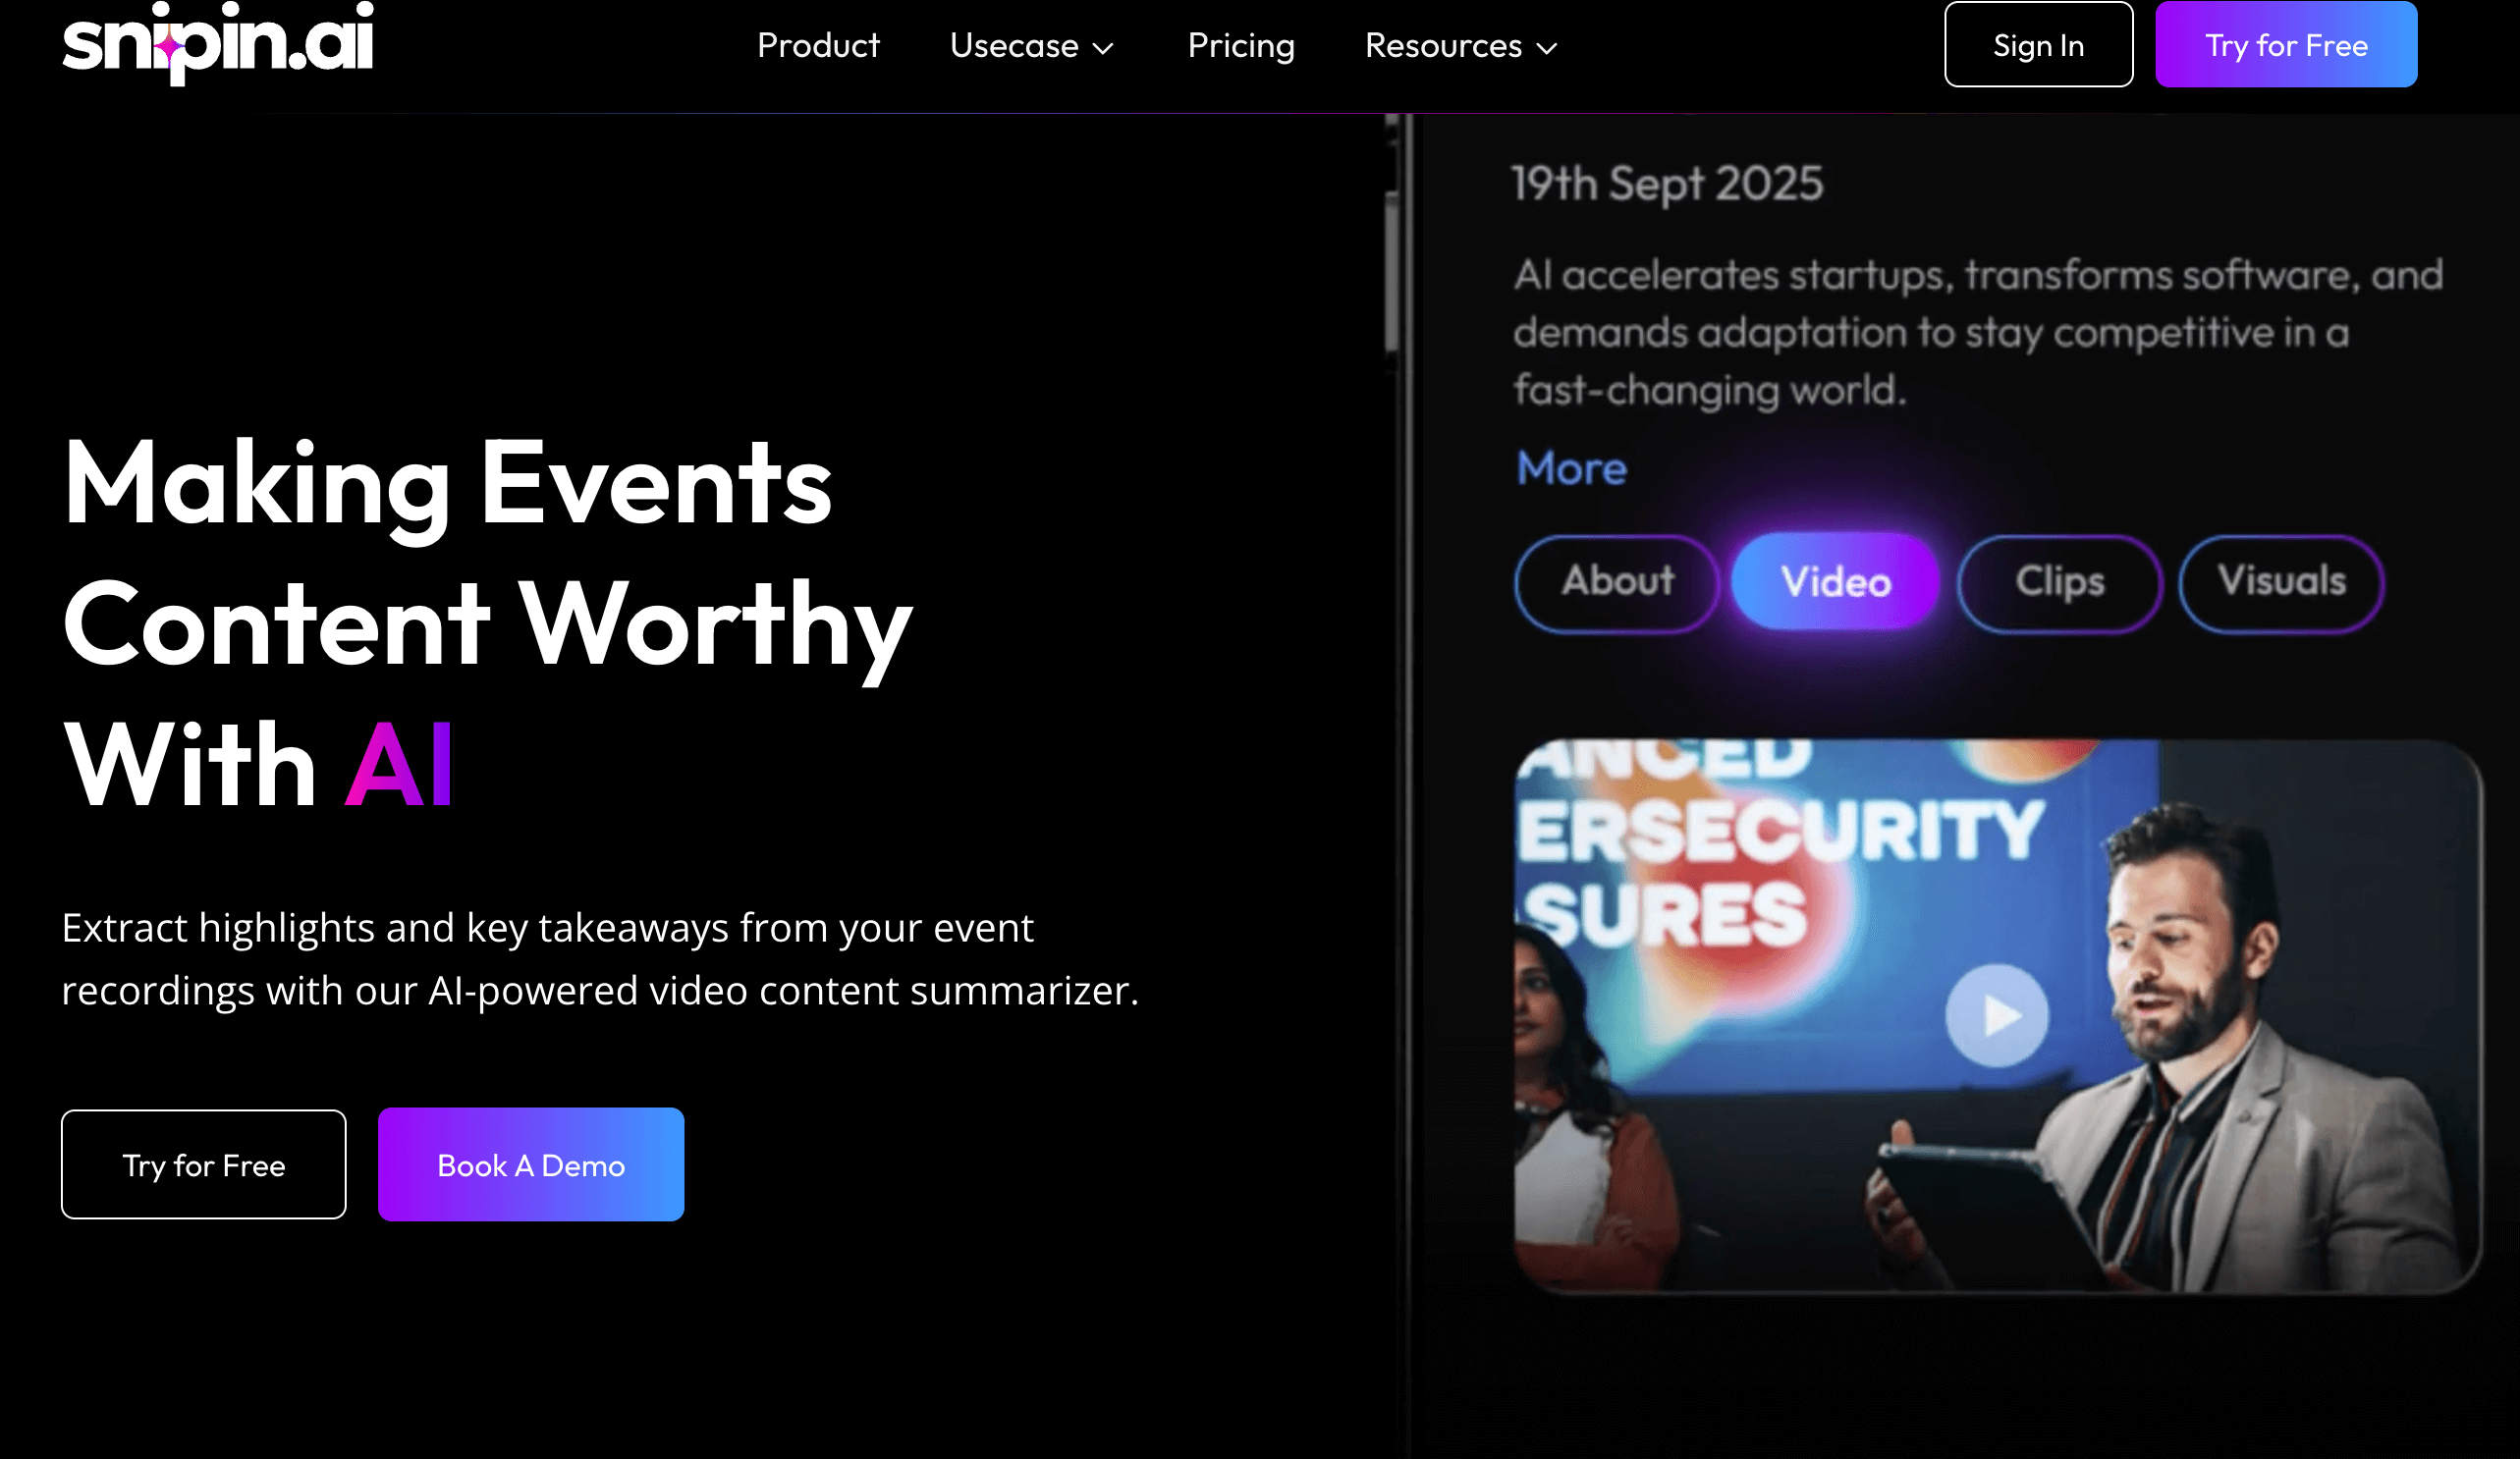Click the preview panel scrollbar handle
This screenshot has height=1459, width=2520.
(x=1391, y=270)
